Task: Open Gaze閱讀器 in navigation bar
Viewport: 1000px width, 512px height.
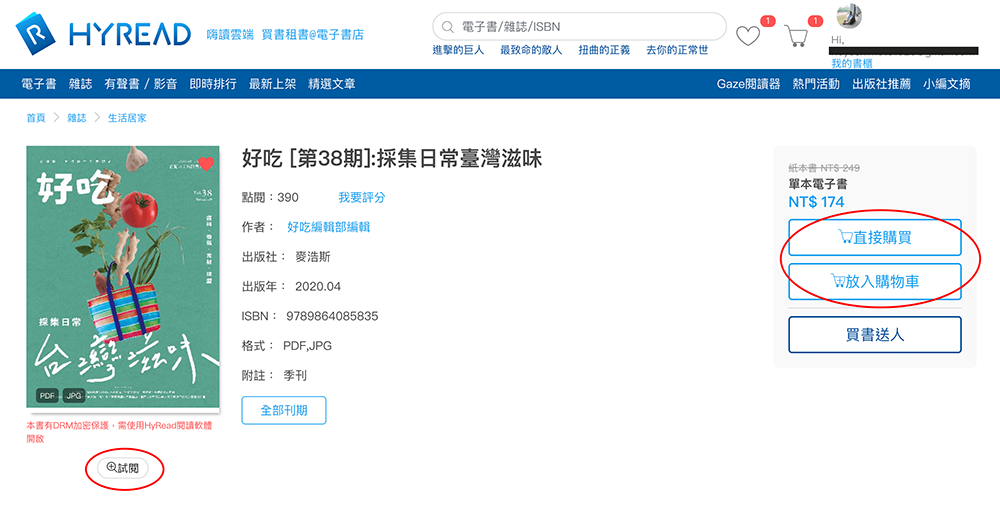Action: coord(748,84)
